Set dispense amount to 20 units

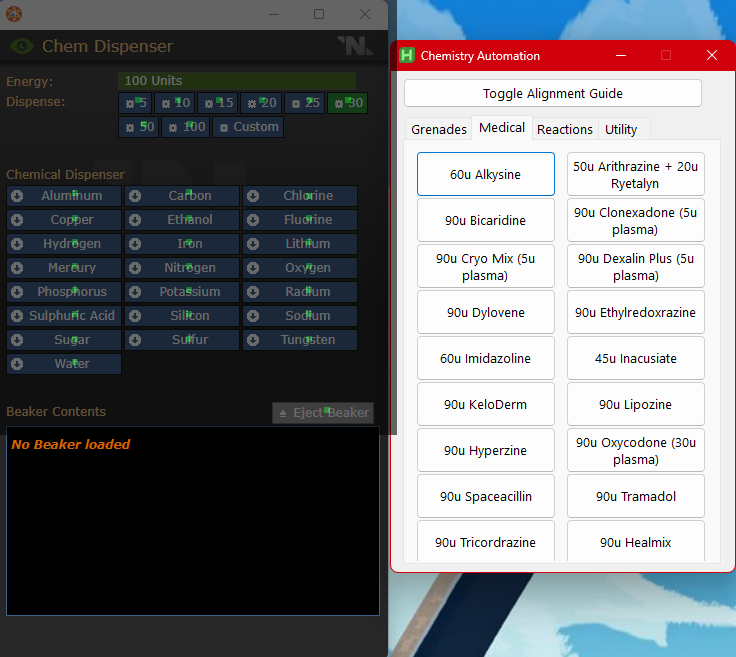tap(261, 103)
